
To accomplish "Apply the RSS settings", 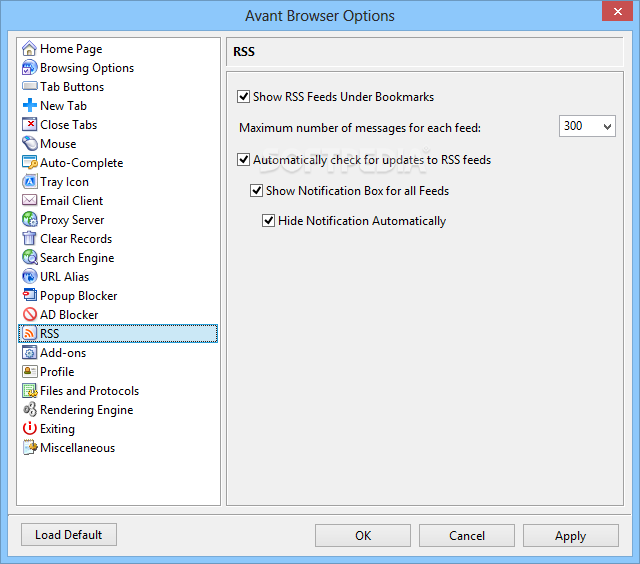I will pos(571,535).
